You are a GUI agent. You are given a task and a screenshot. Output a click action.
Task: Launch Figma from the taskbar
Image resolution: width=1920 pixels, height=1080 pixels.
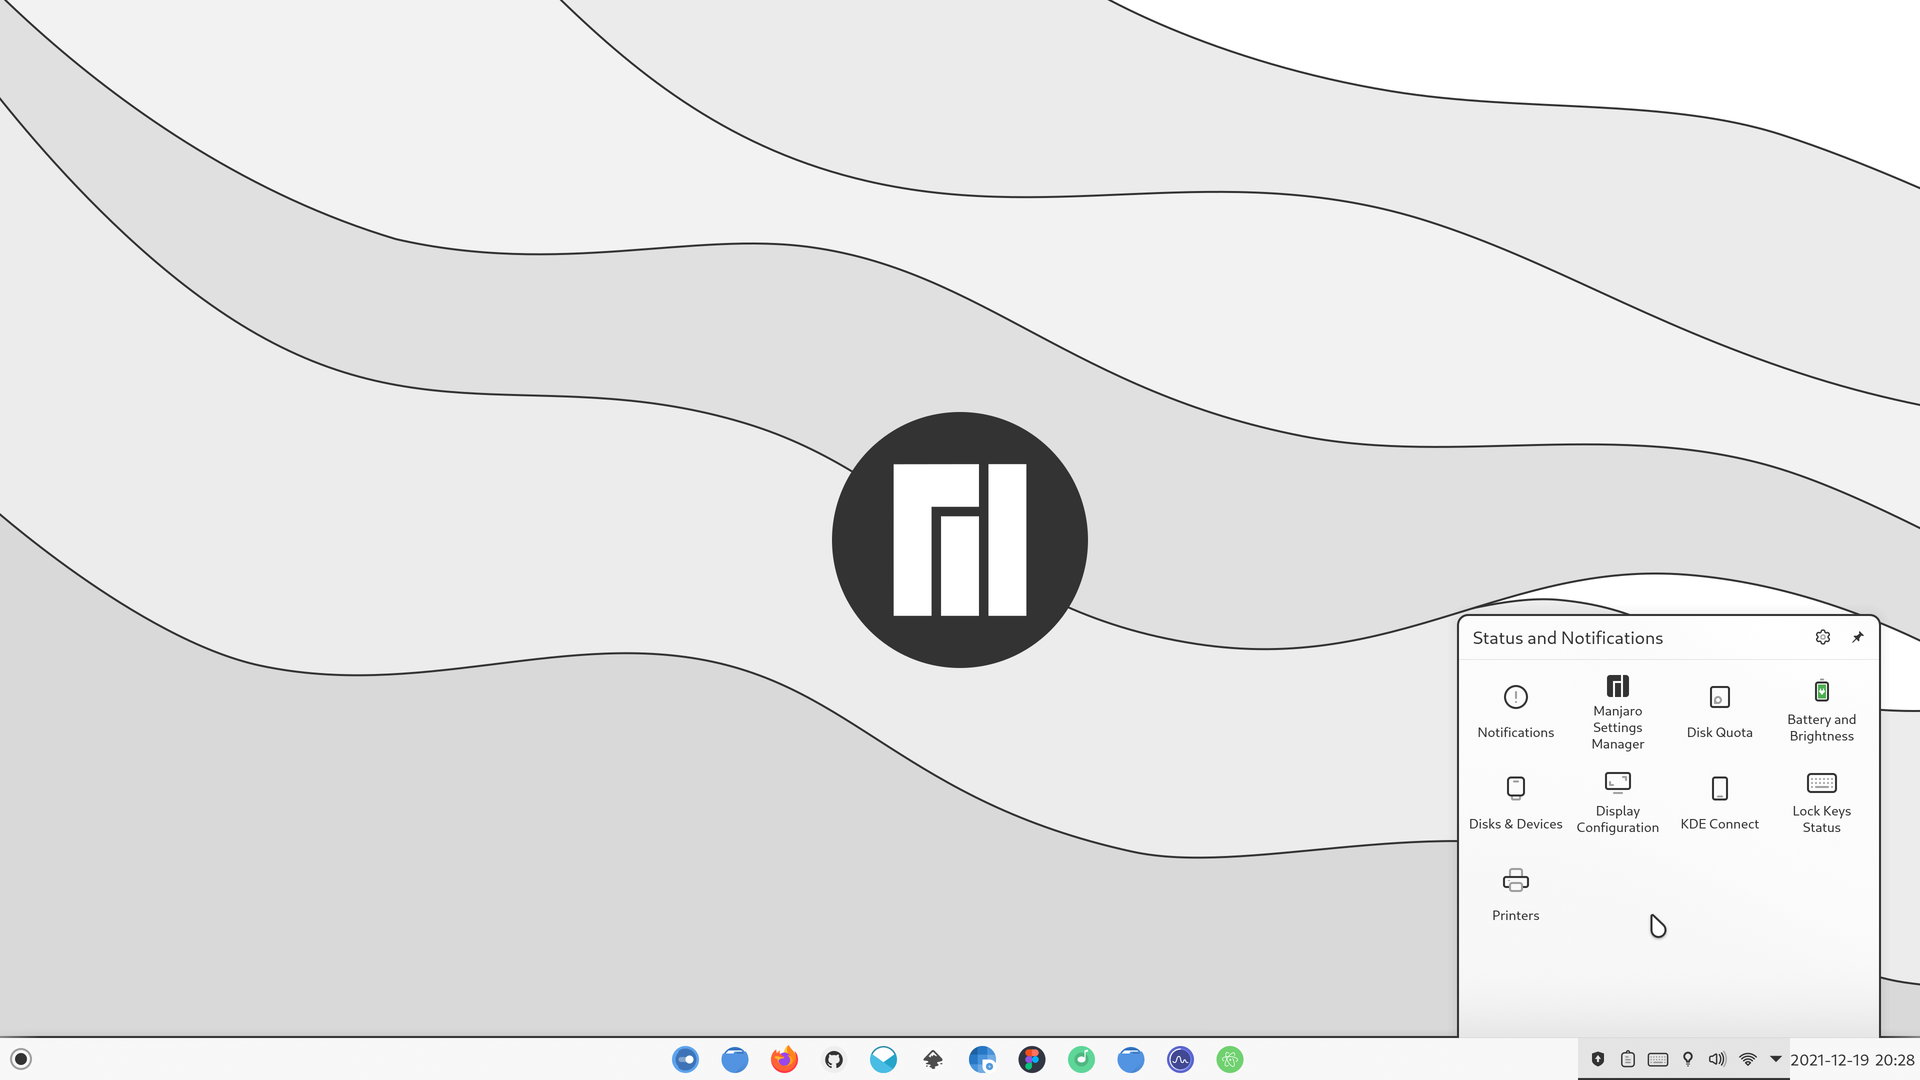click(1032, 1059)
